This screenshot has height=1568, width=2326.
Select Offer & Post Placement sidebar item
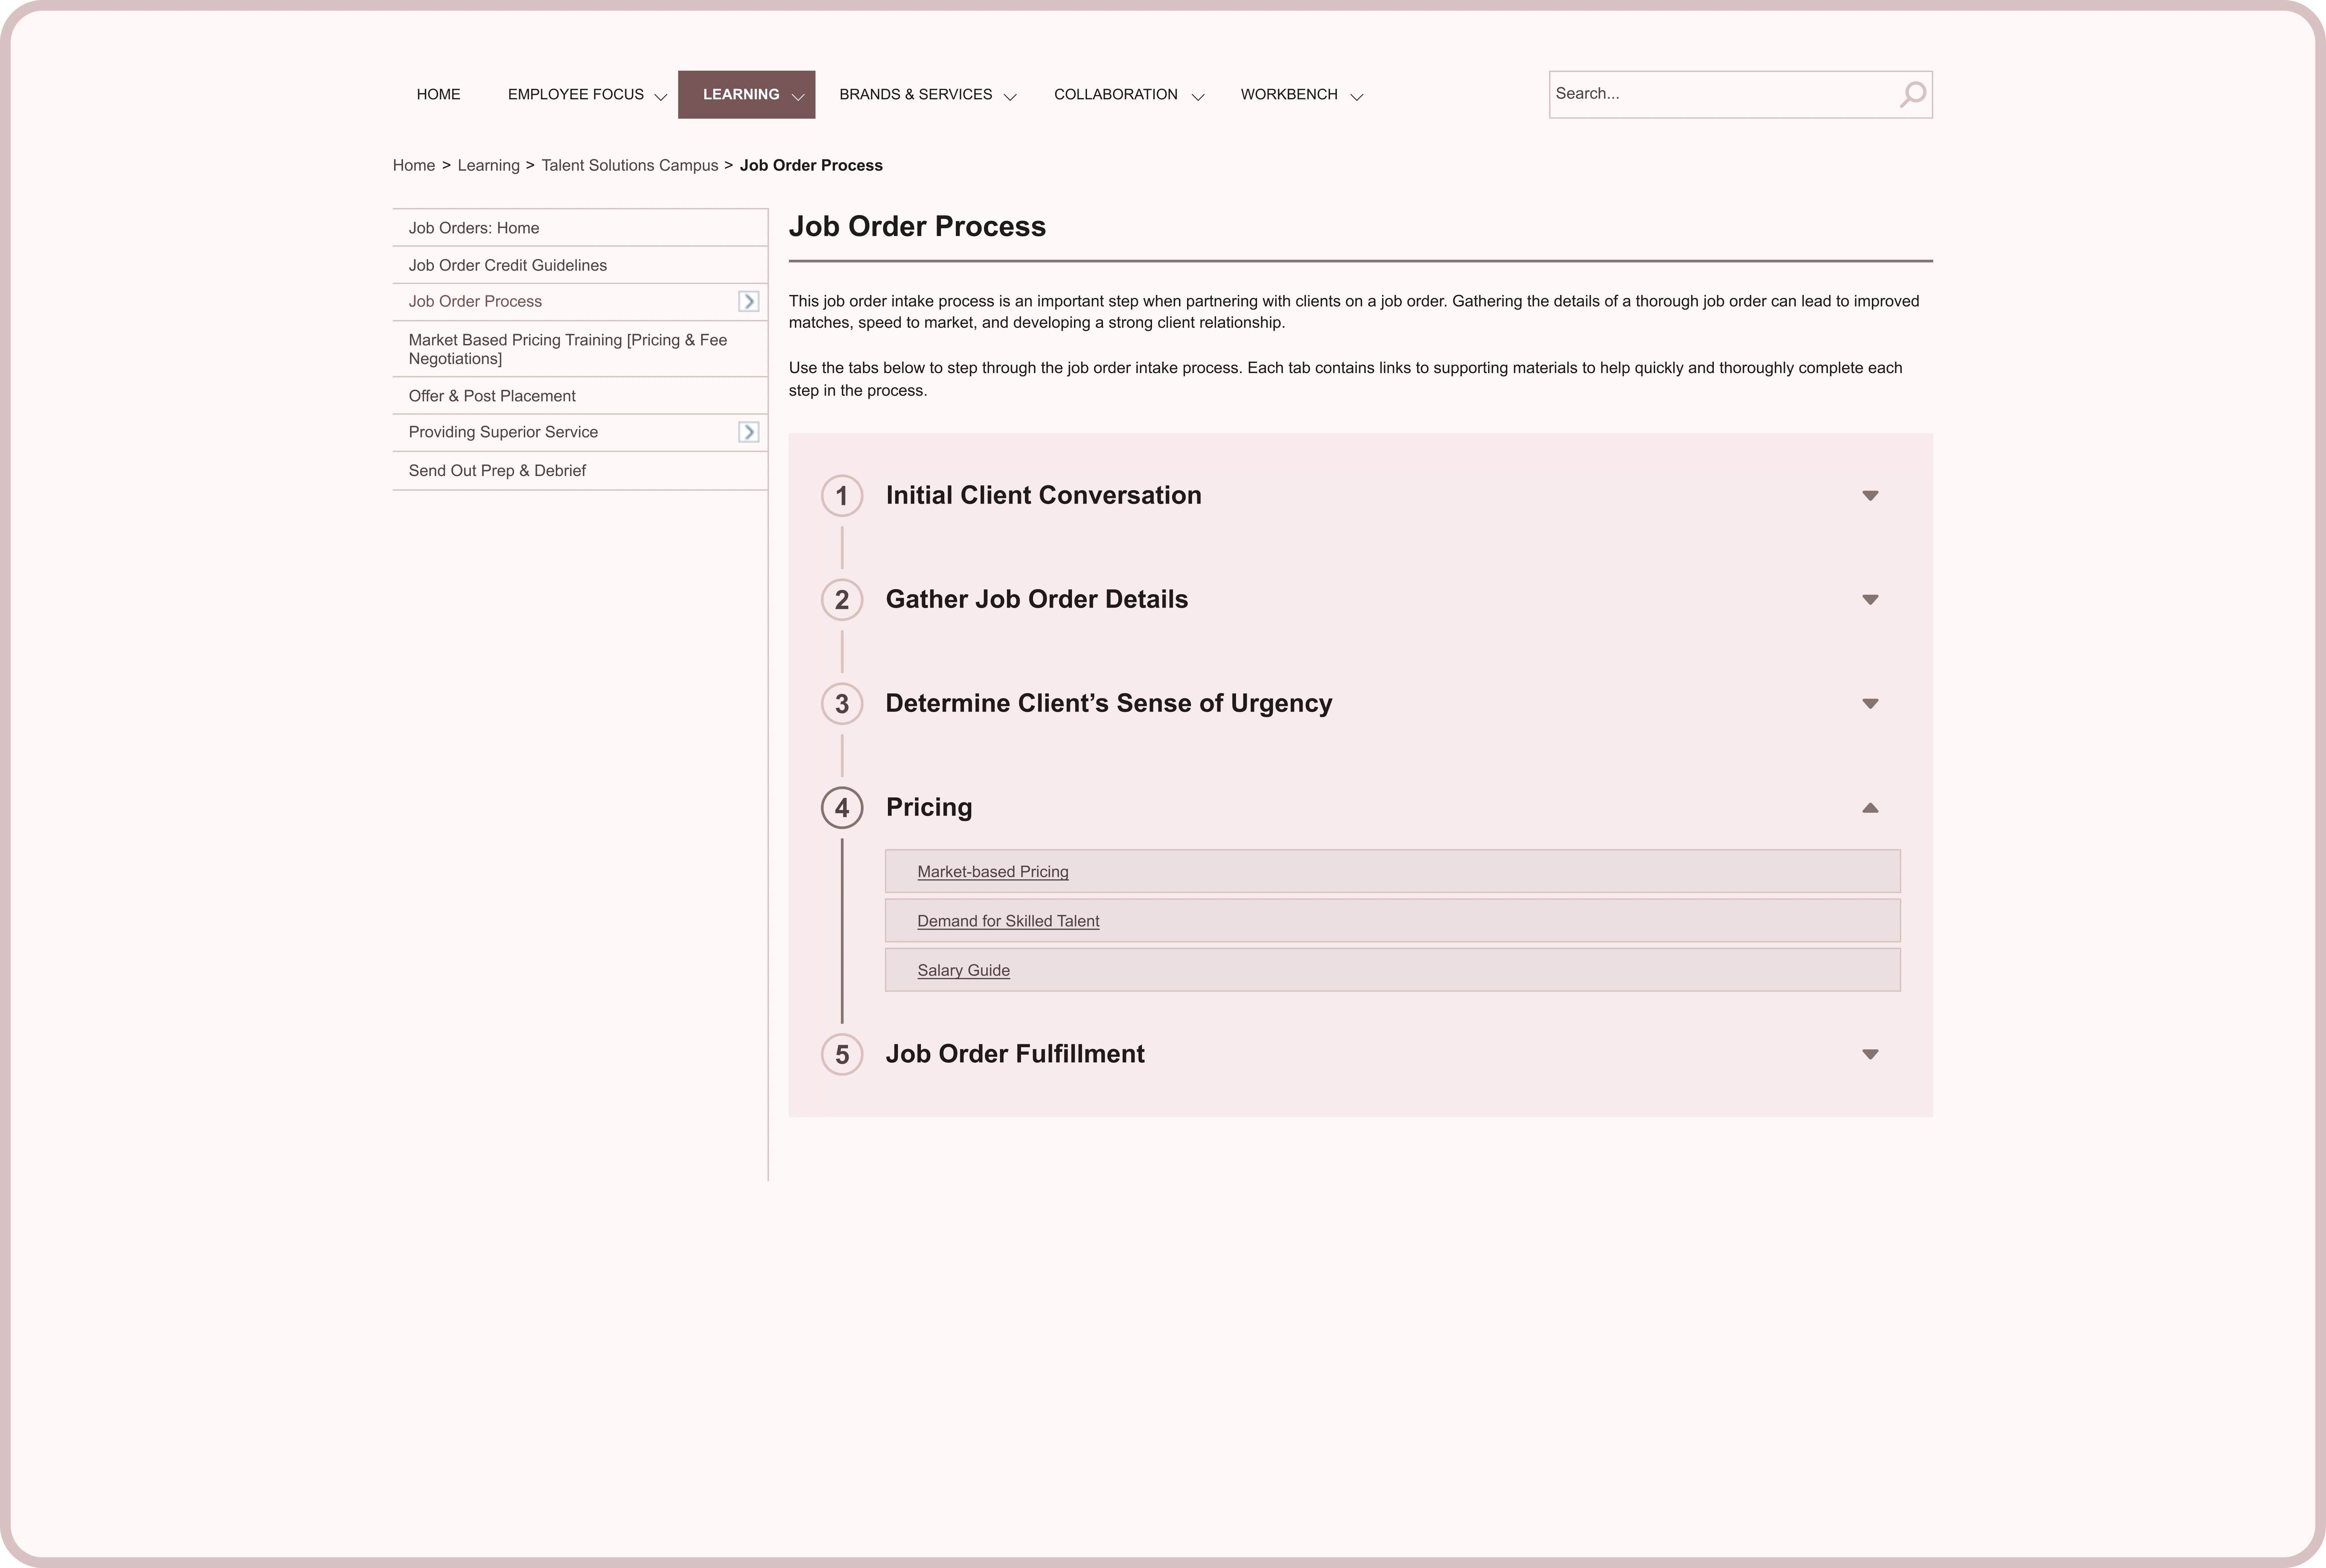[x=492, y=396]
